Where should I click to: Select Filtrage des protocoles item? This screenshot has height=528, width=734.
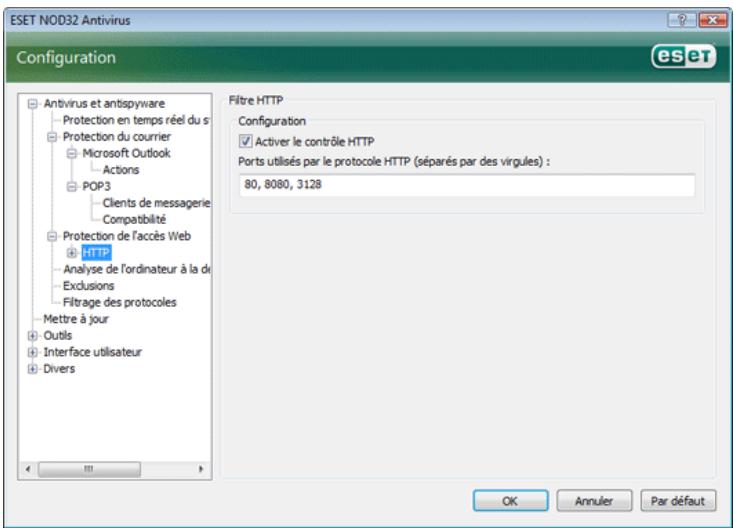(x=119, y=302)
